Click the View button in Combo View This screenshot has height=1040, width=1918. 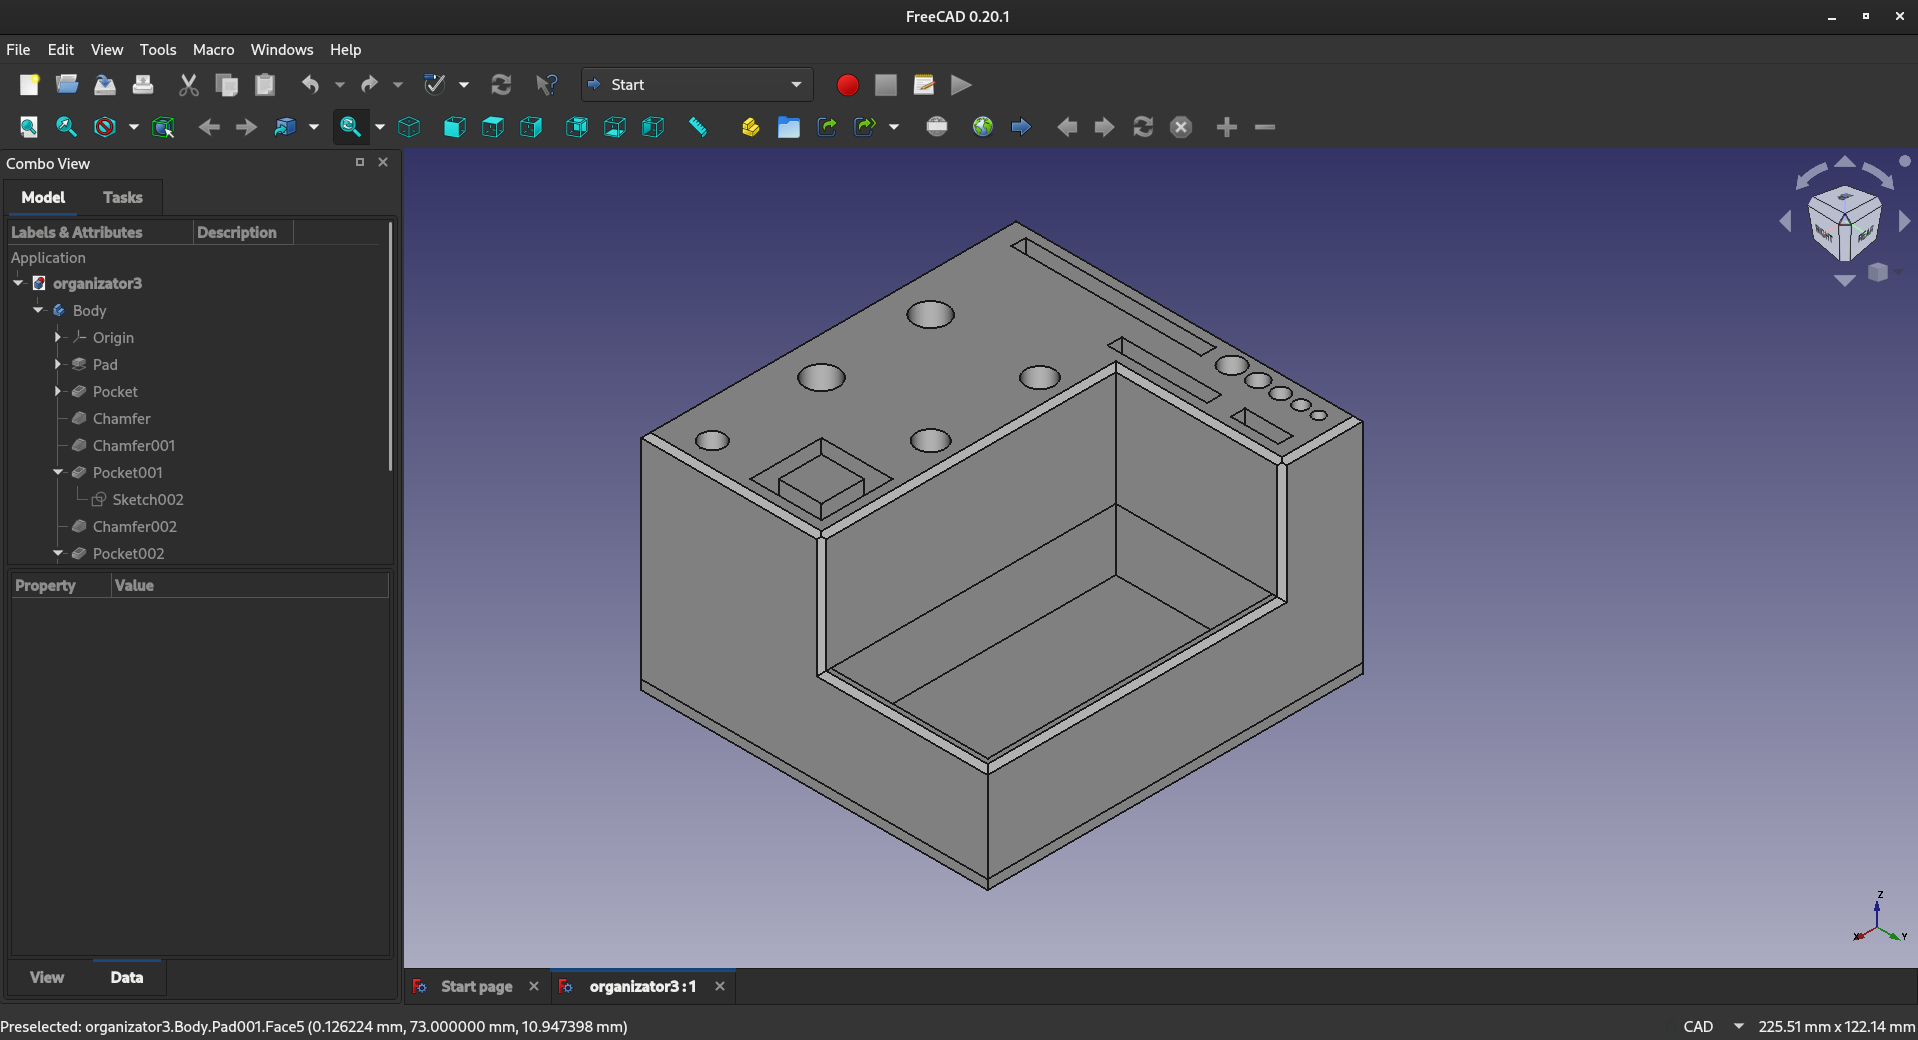46,977
